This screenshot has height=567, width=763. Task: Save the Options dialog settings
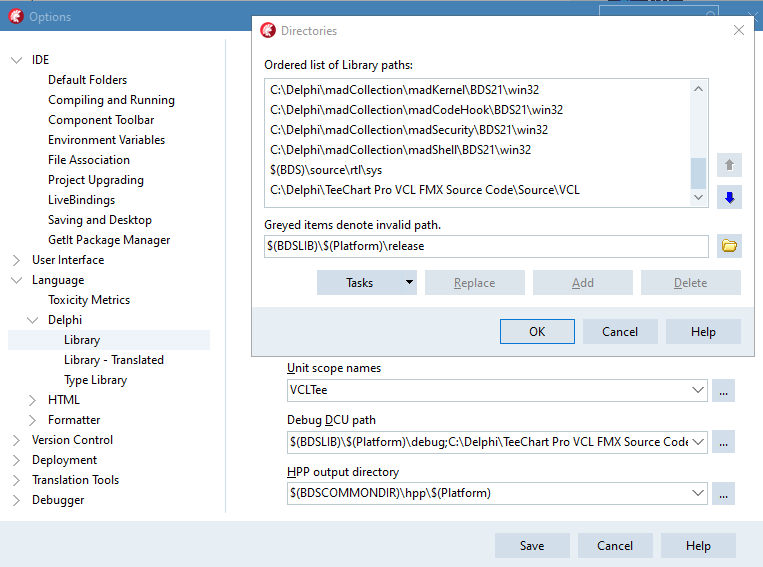tap(532, 546)
